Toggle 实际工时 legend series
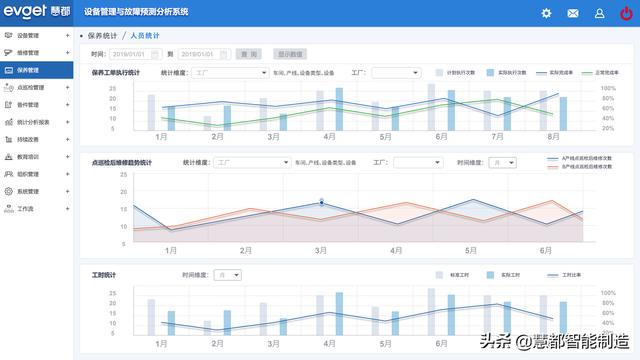 coord(503,275)
